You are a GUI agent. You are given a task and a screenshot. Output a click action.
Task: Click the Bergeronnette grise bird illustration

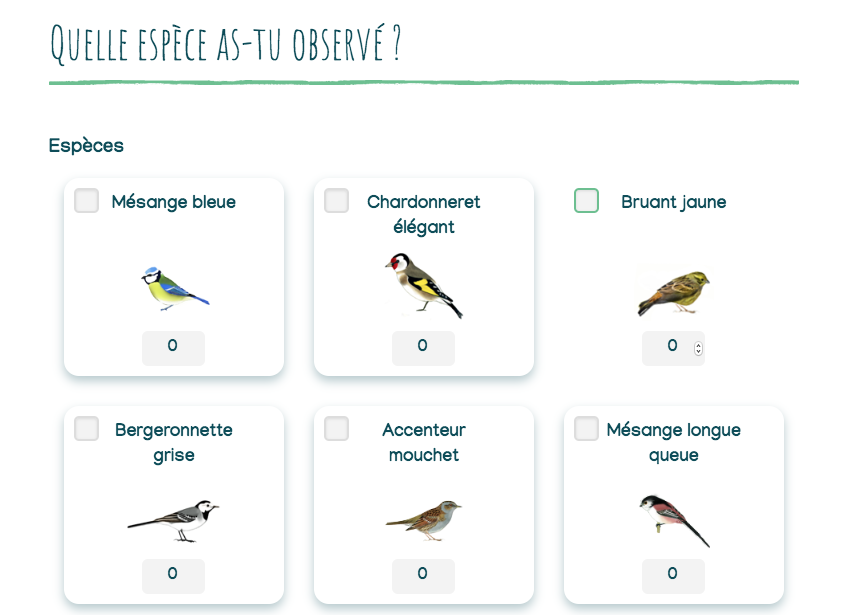pos(173,520)
